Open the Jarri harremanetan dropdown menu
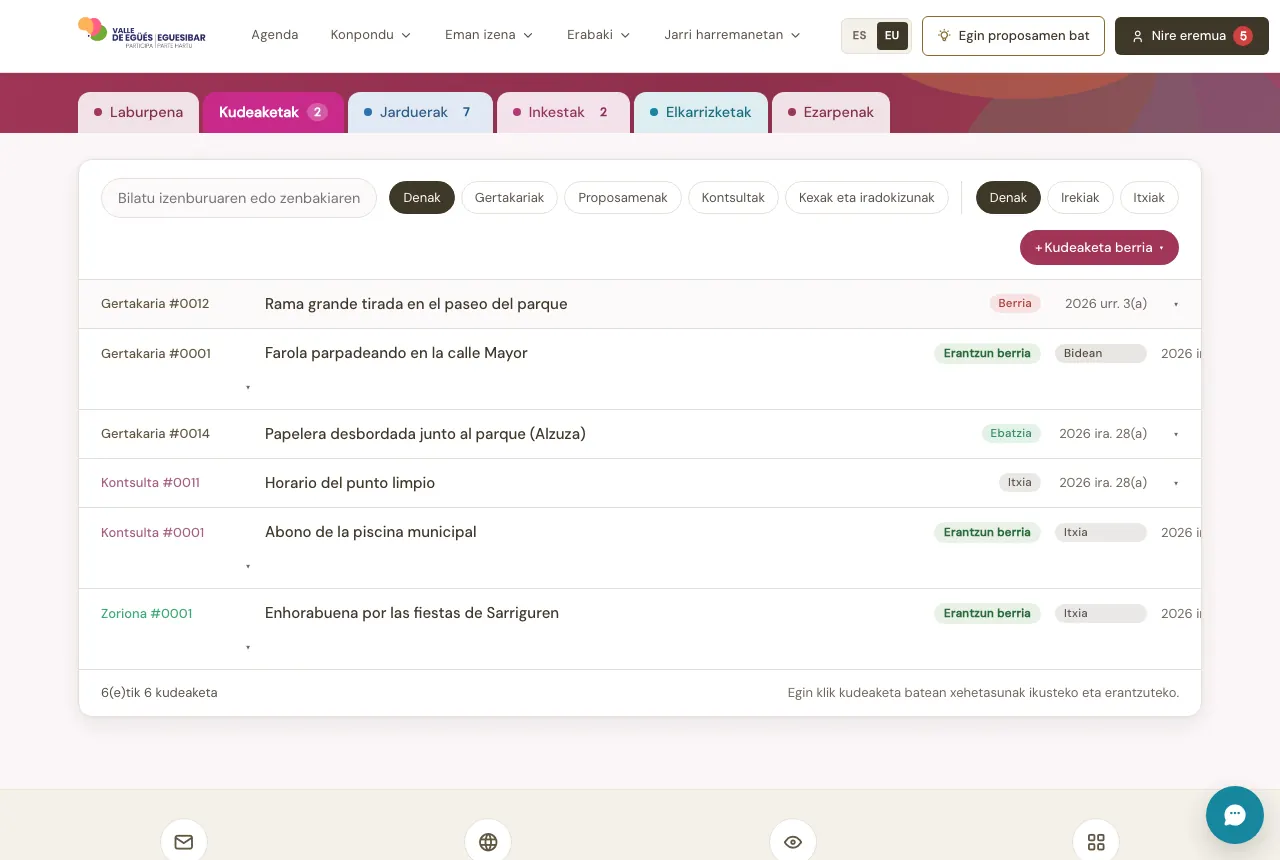The height and width of the screenshot is (860, 1280). (733, 35)
